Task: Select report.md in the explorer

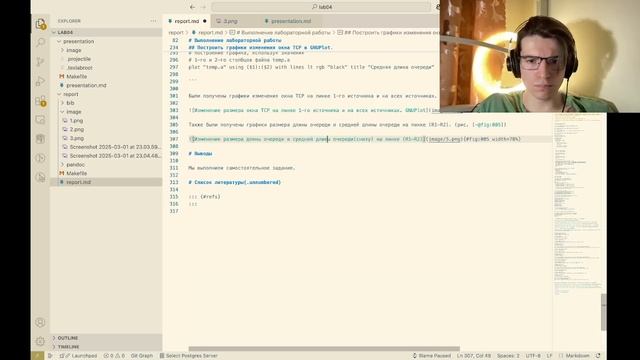Action: pyautogui.click(x=78, y=182)
